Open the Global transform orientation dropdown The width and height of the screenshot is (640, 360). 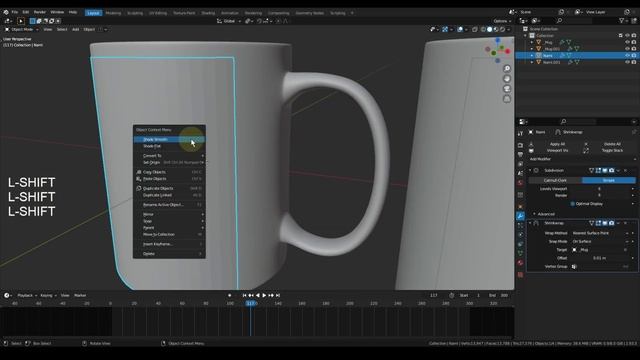pyautogui.click(x=229, y=21)
